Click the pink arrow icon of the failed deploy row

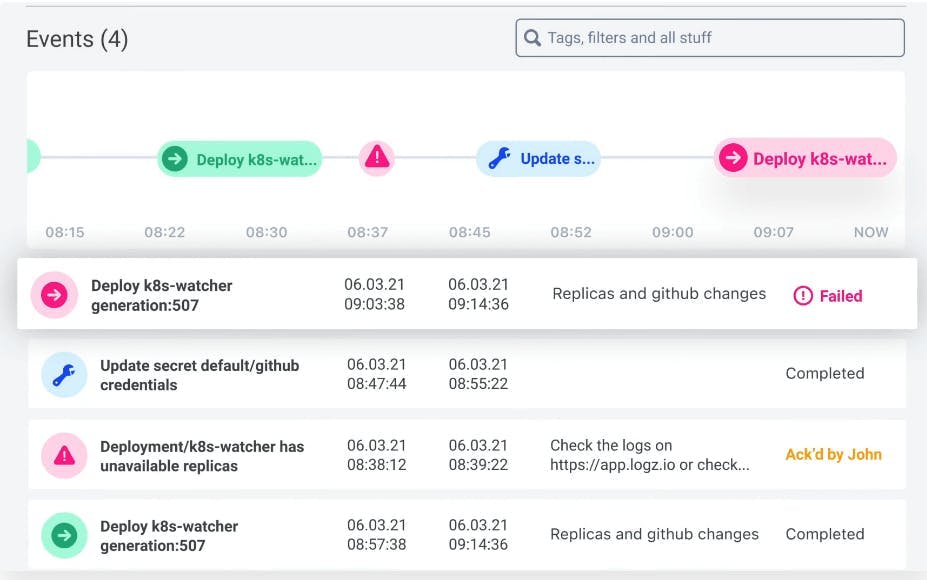click(54, 295)
